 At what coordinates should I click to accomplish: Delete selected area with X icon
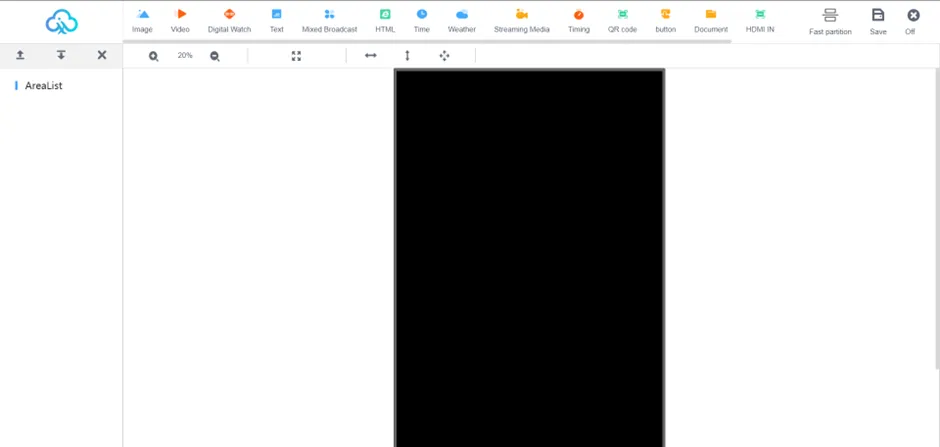(102, 55)
